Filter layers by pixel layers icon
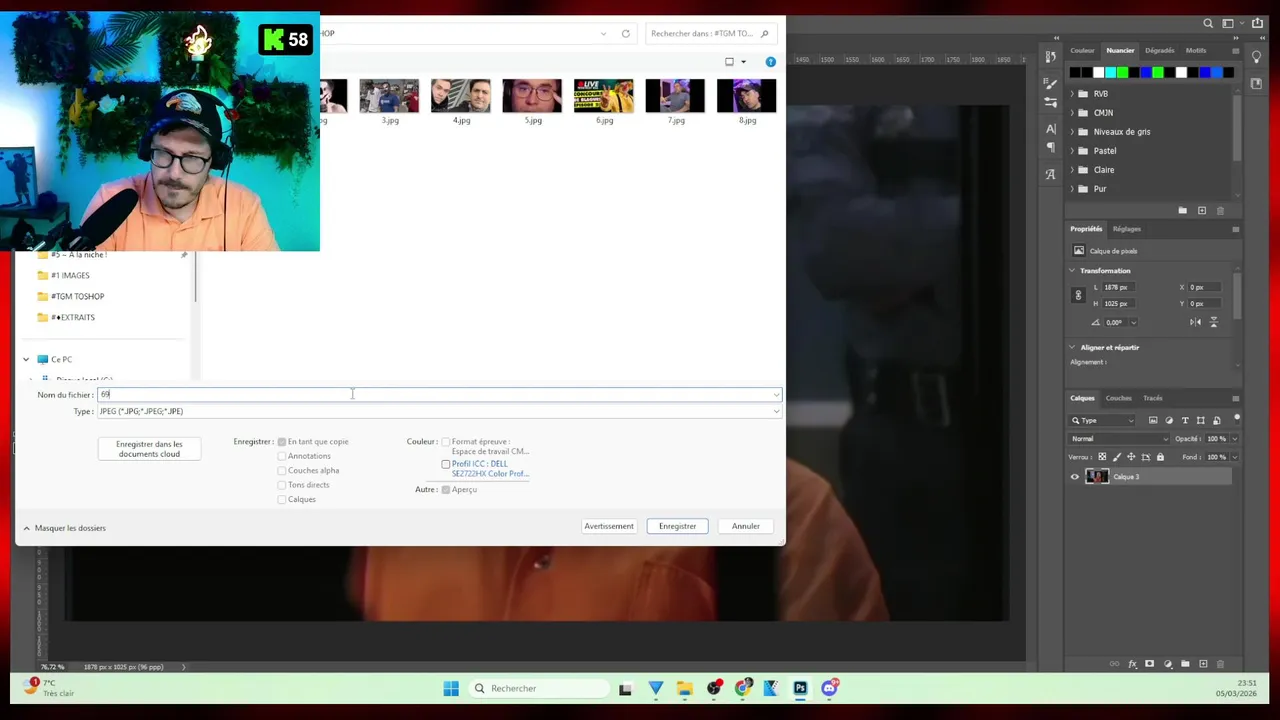Image resolution: width=1280 pixels, height=720 pixels. point(1153,420)
